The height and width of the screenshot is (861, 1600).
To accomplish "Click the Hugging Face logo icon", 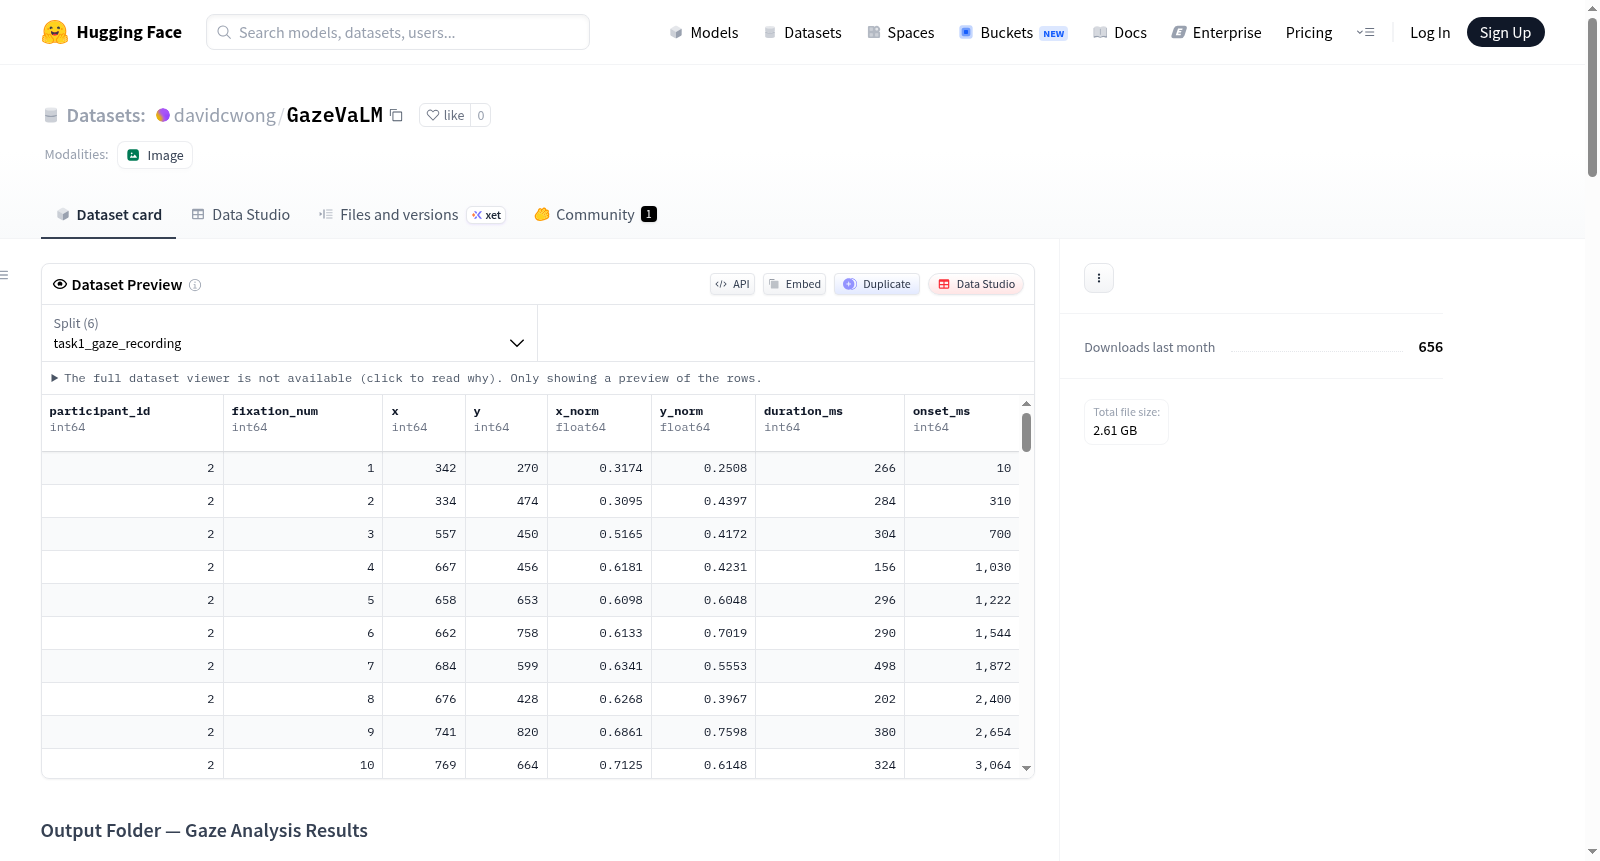I will pyautogui.click(x=55, y=32).
